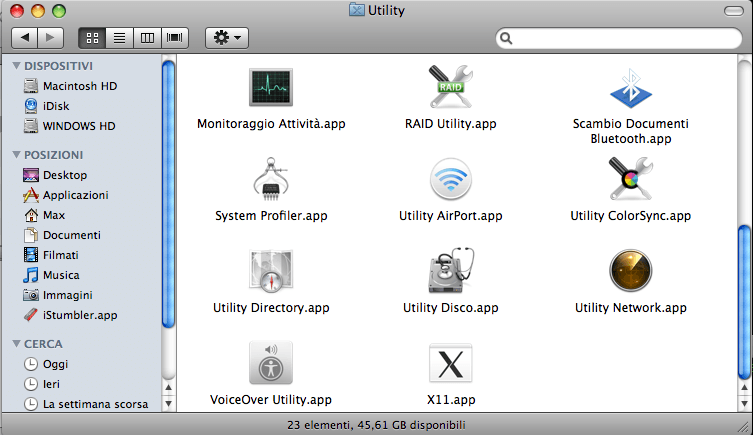
Task: Show Oggi saved search
Action: 46,364
